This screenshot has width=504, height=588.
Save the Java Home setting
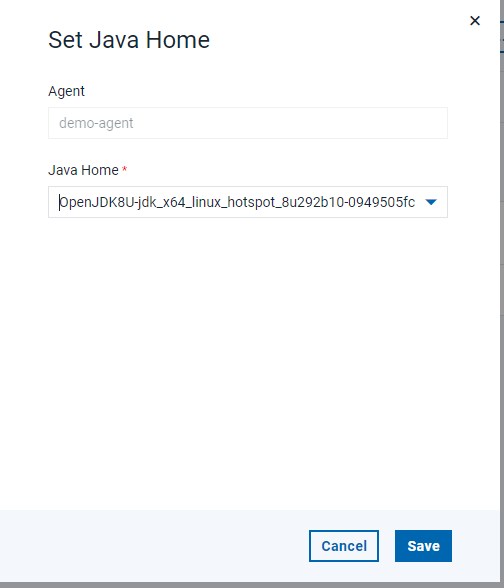(x=423, y=546)
